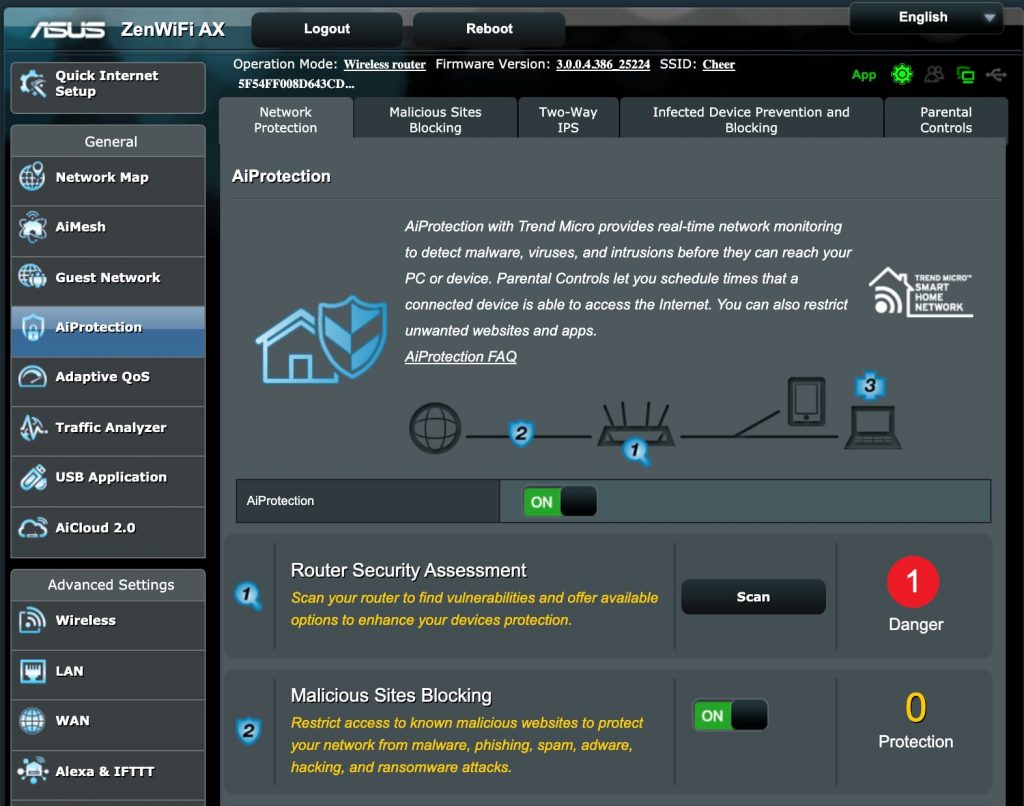Image resolution: width=1024 pixels, height=806 pixels.
Task: Click the numbered 1 magnifier on router diagram
Action: (x=635, y=451)
